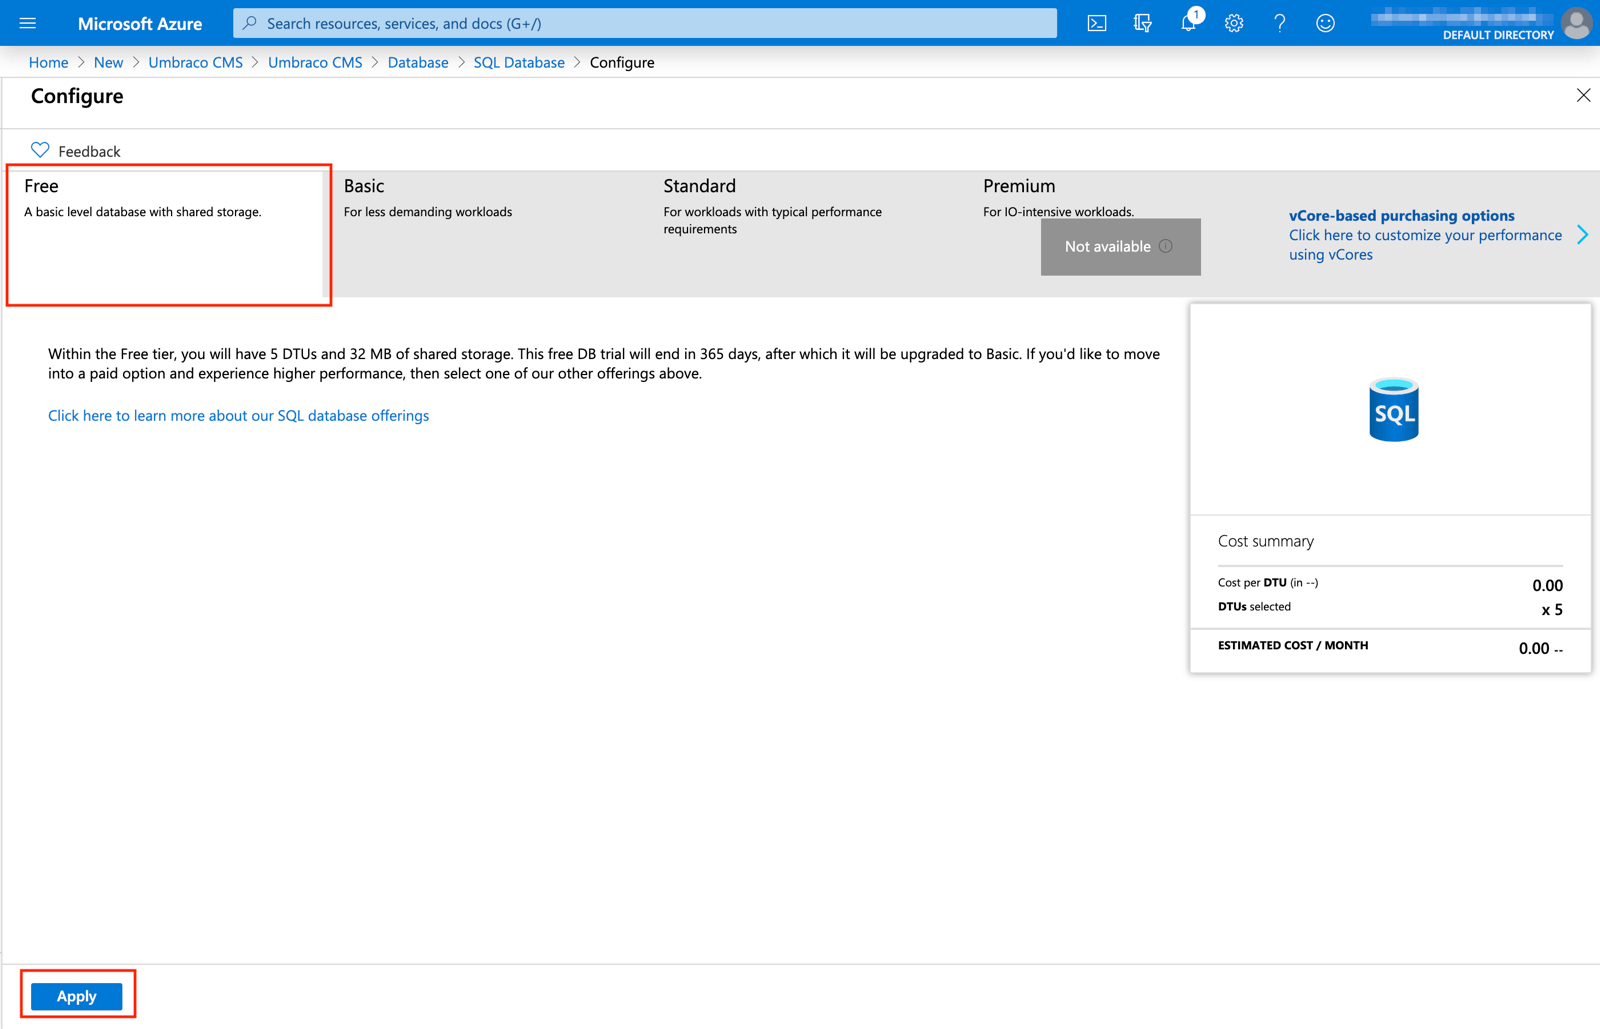Click the Not available badge

coord(1120,246)
